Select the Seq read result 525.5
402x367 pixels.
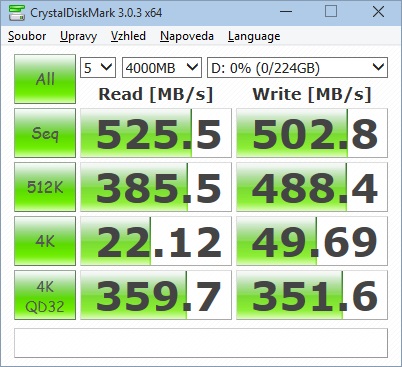point(156,133)
